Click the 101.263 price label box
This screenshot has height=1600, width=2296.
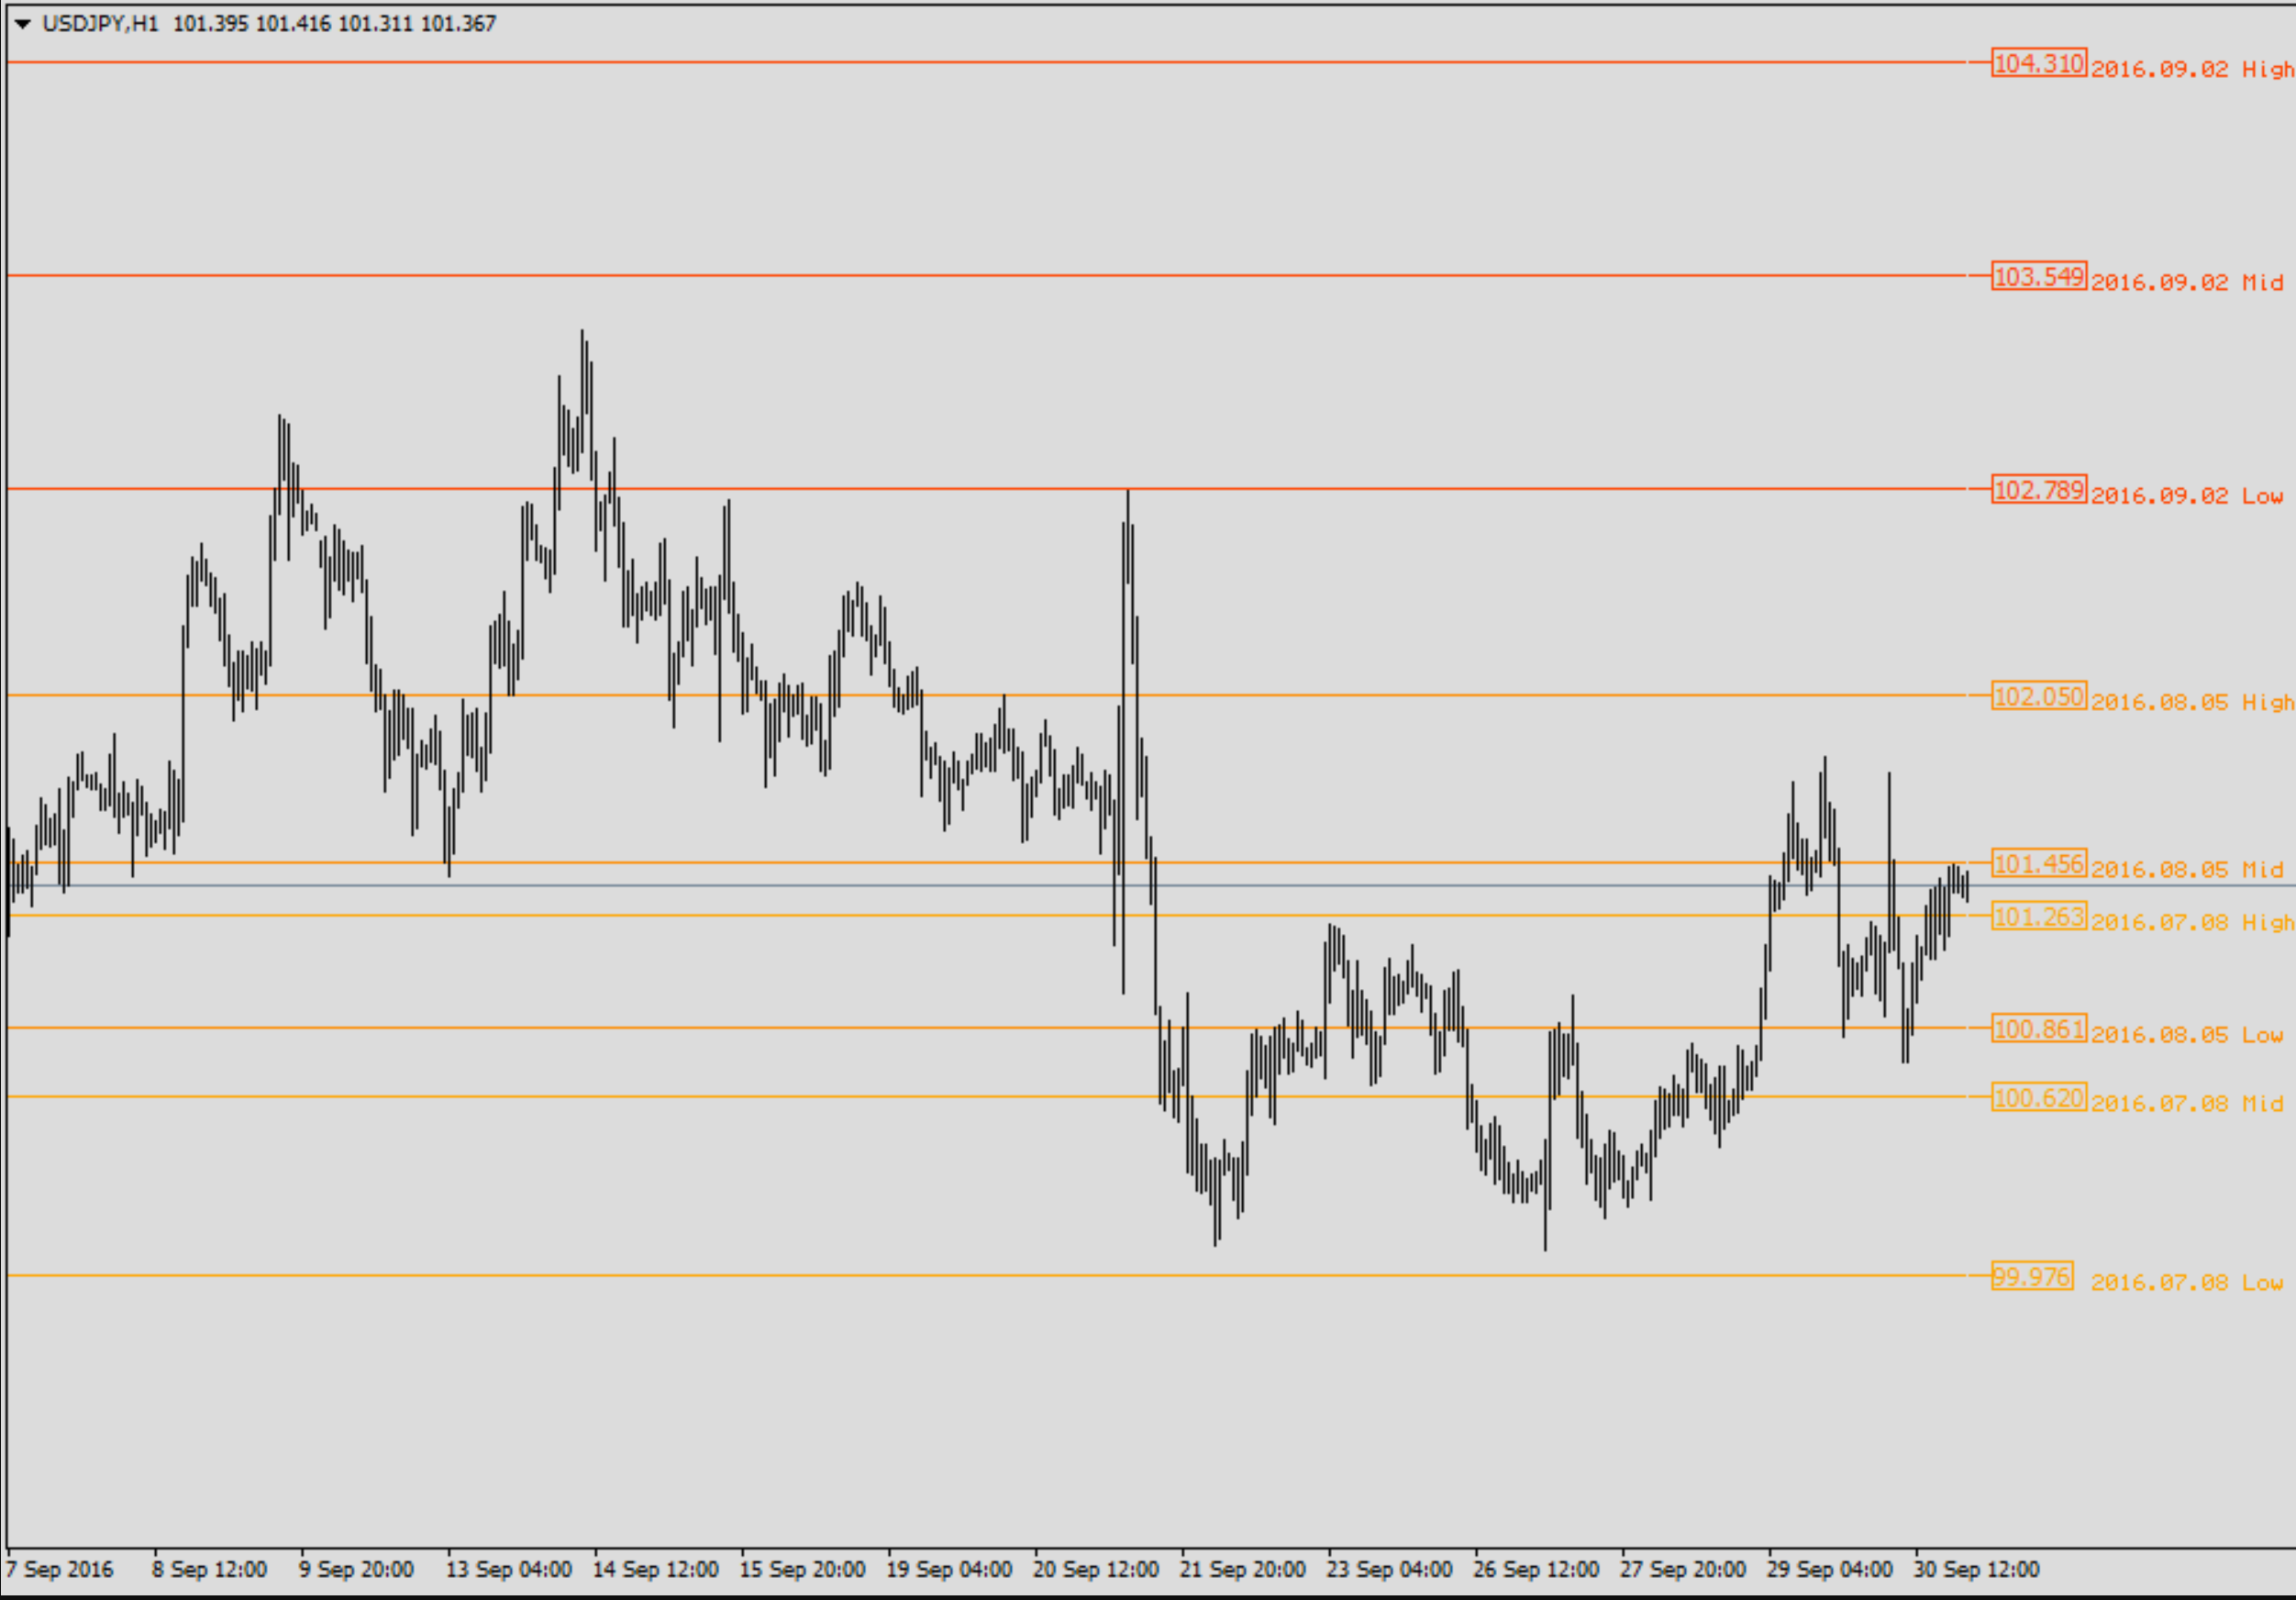pyautogui.click(x=2038, y=916)
